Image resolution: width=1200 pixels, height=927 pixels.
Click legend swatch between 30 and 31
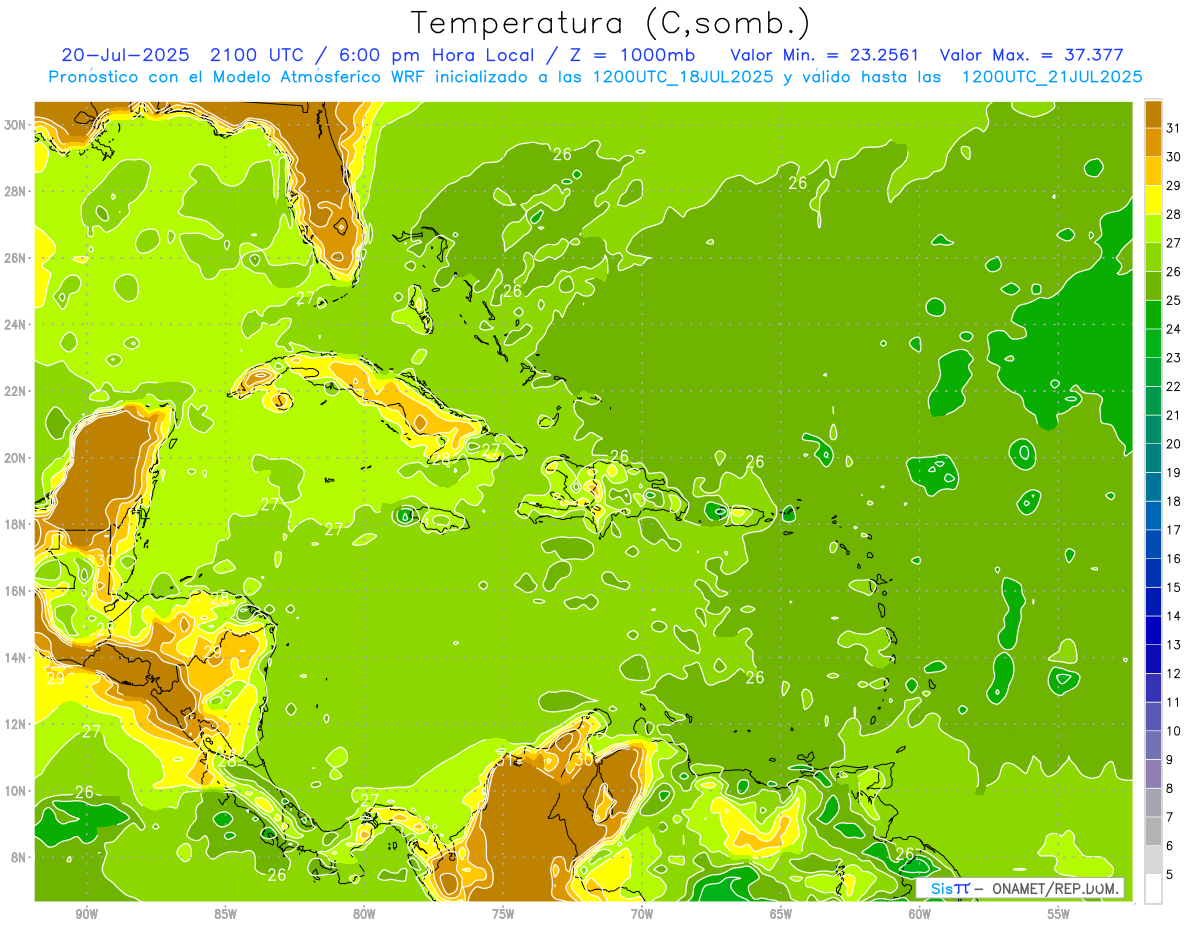point(1153,141)
